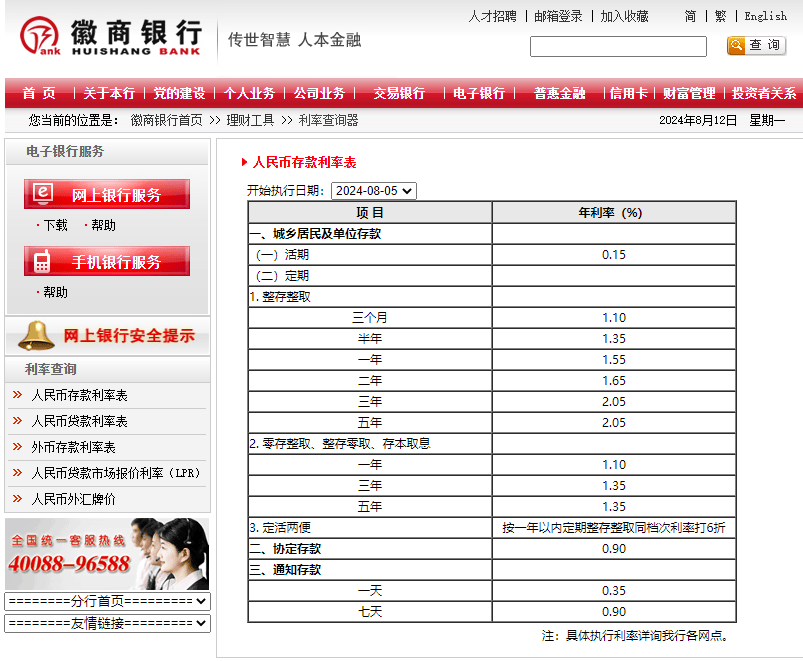Open 人才招聘 link

pyautogui.click(x=492, y=16)
